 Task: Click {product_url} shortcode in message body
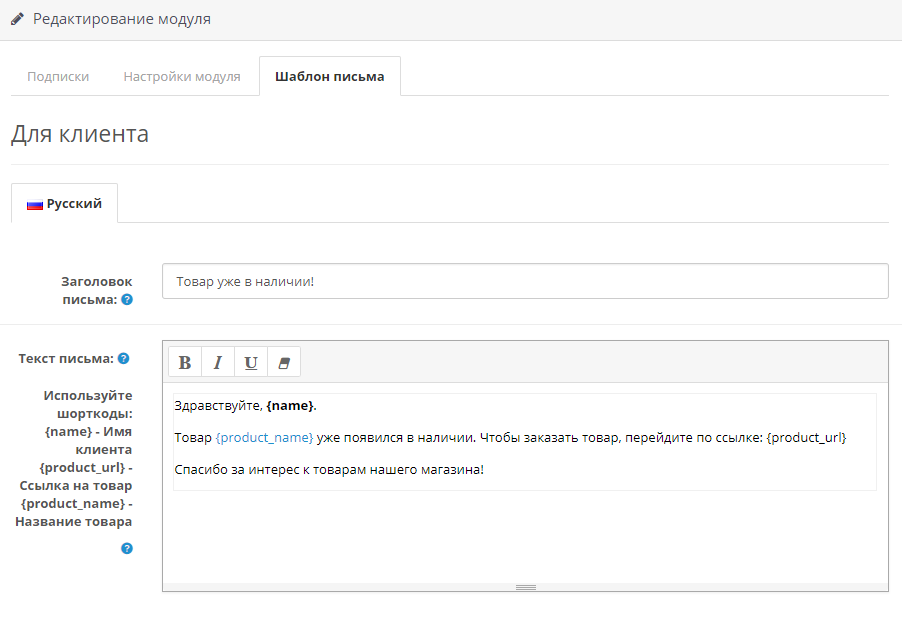coord(806,438)
